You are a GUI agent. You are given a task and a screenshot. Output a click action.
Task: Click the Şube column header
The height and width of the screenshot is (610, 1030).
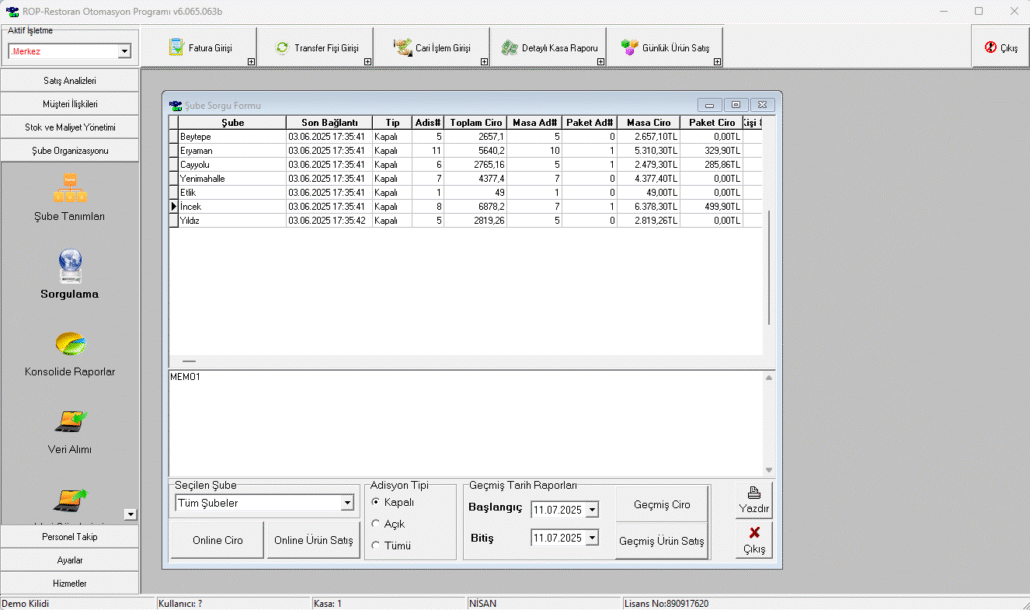point(233,123)
